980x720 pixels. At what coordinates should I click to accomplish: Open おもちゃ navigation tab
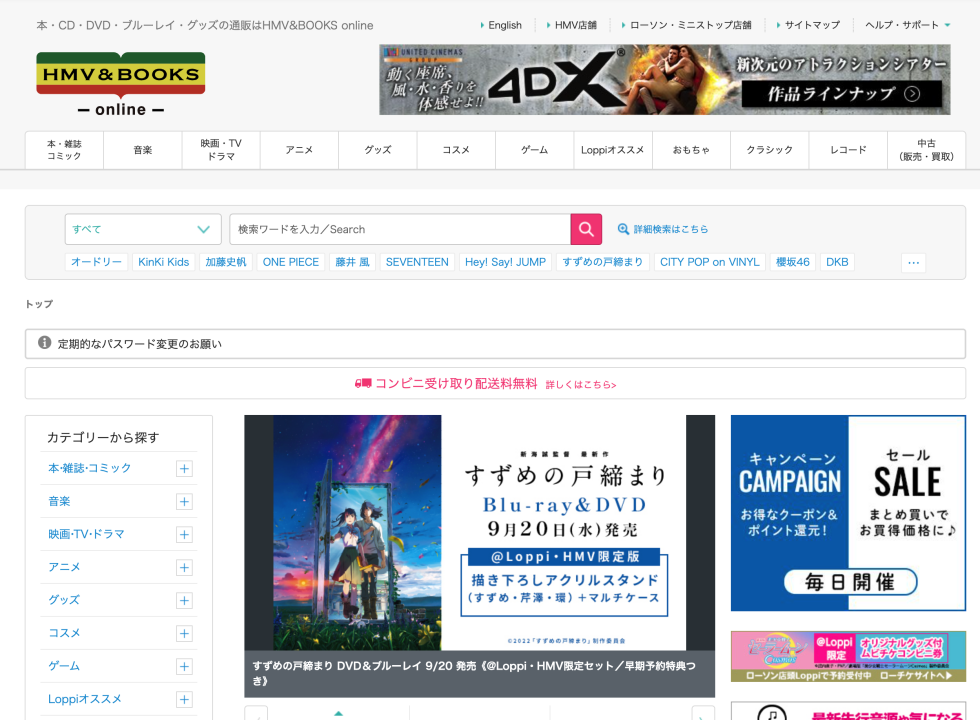(691, 150)
